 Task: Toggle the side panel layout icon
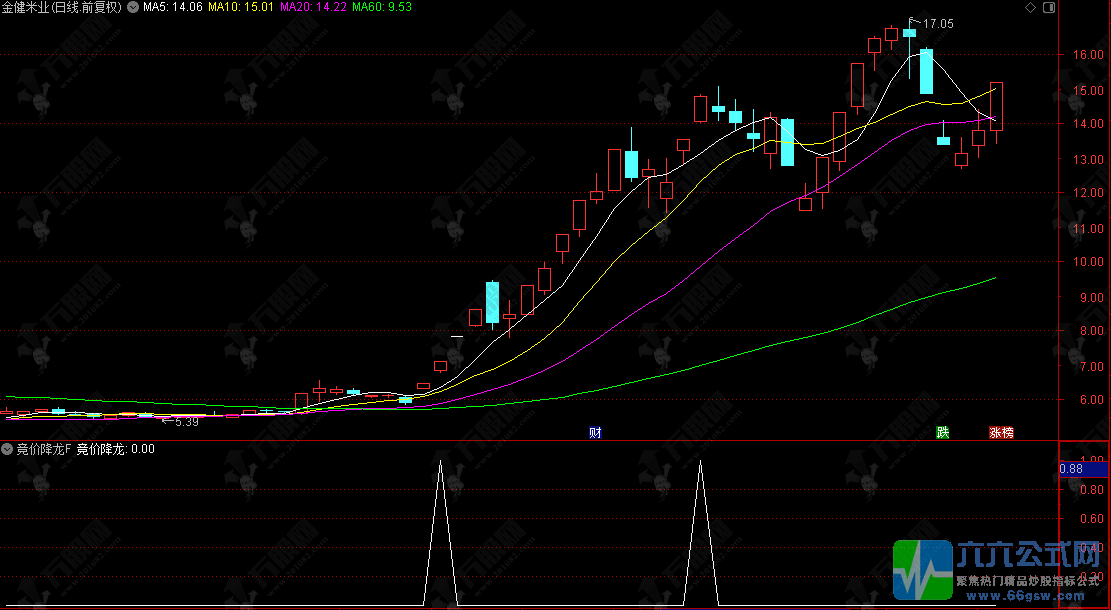(x=1049, y=7)
